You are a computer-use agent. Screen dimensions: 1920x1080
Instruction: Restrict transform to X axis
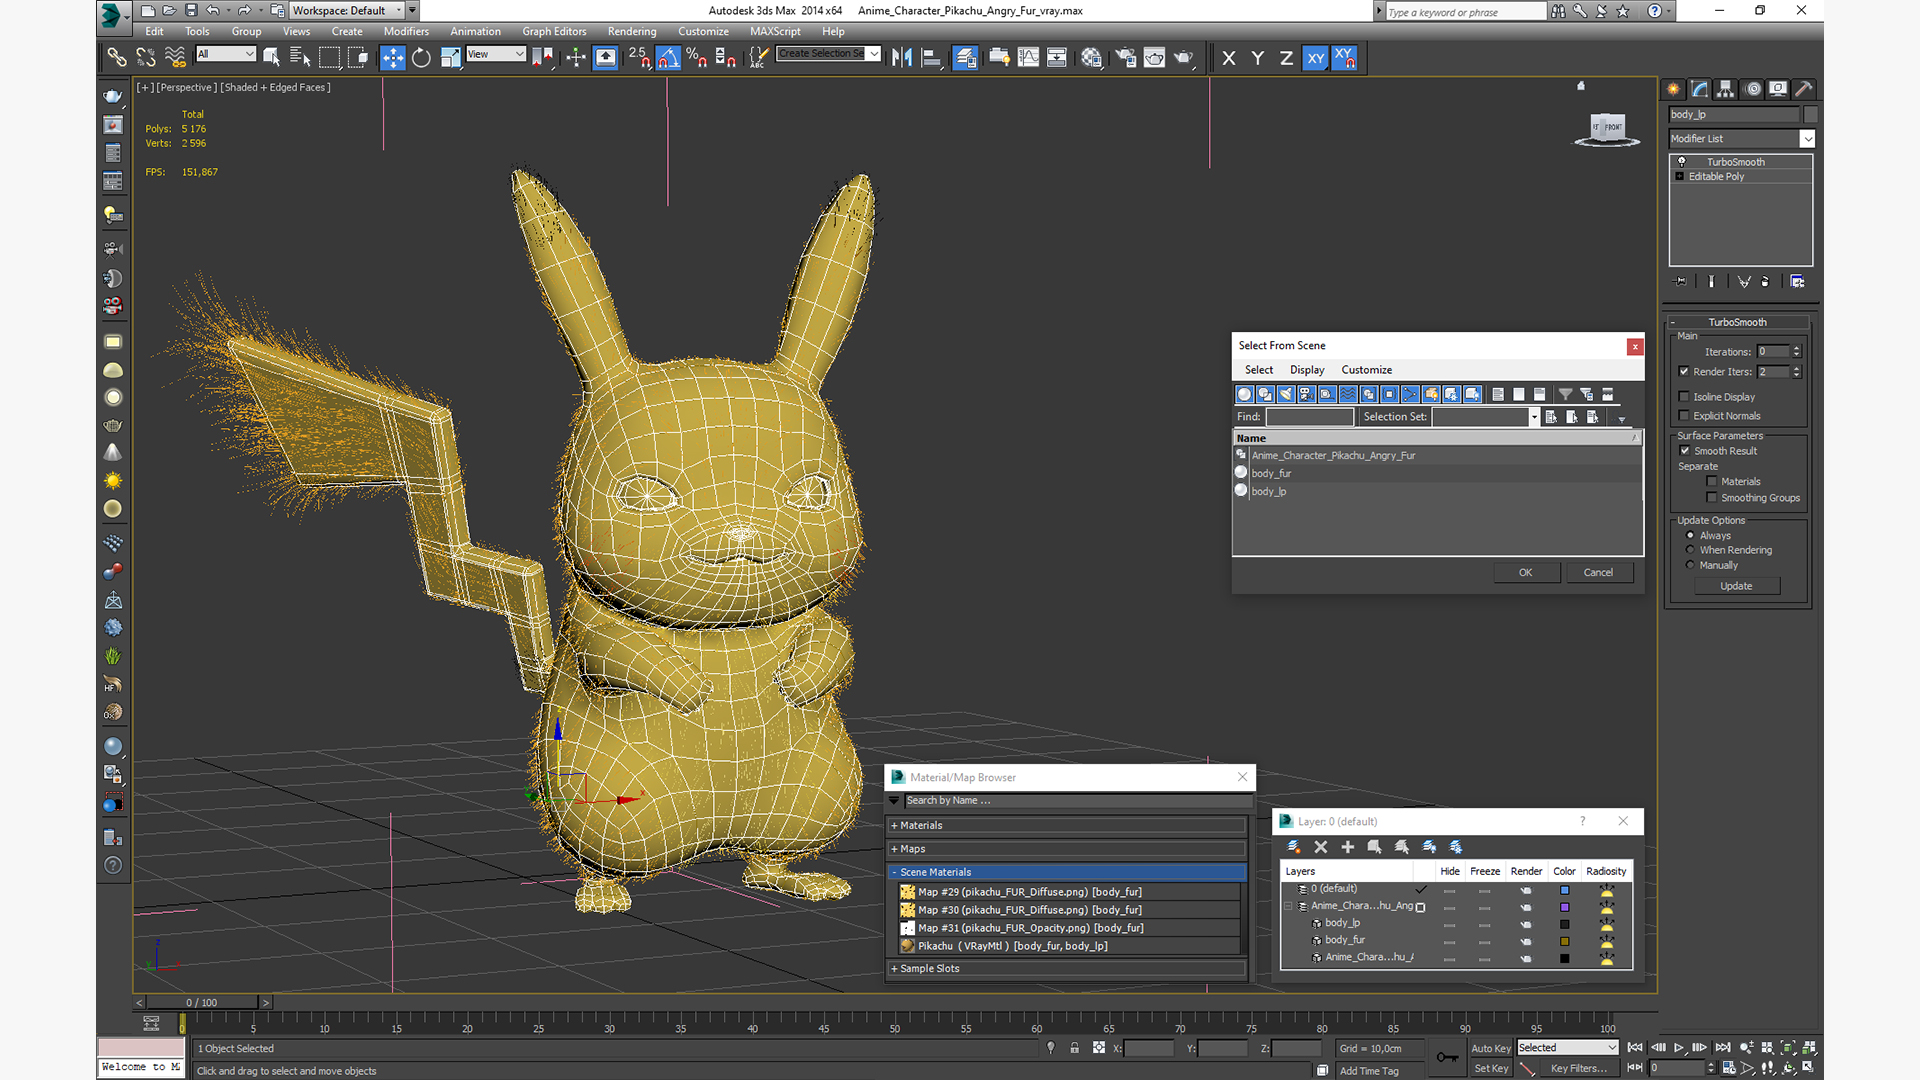(1229, 58)
